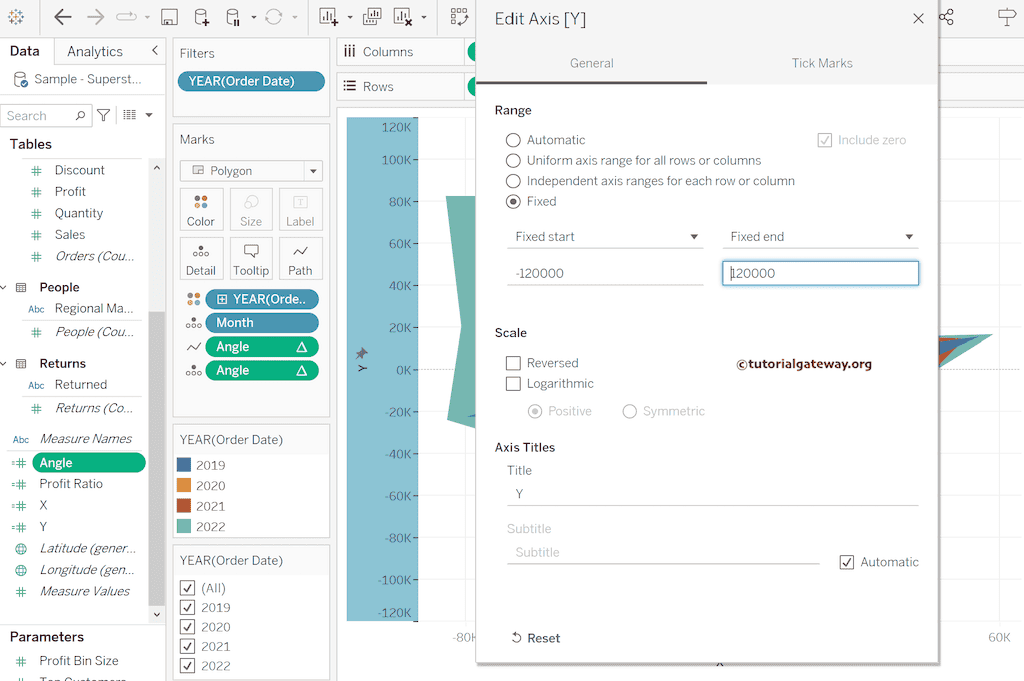Click the Sample - Superstore data source icon

coord(20,80)
